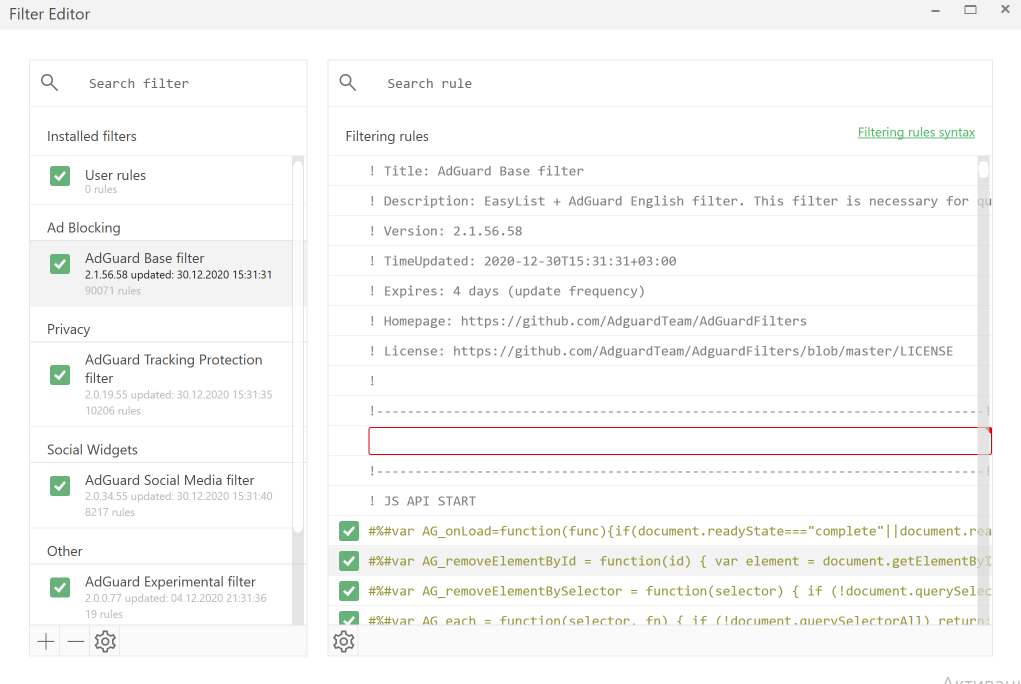Click the Title: AdGuard Base filter line

pyautogui.click(x=476, y=171)
